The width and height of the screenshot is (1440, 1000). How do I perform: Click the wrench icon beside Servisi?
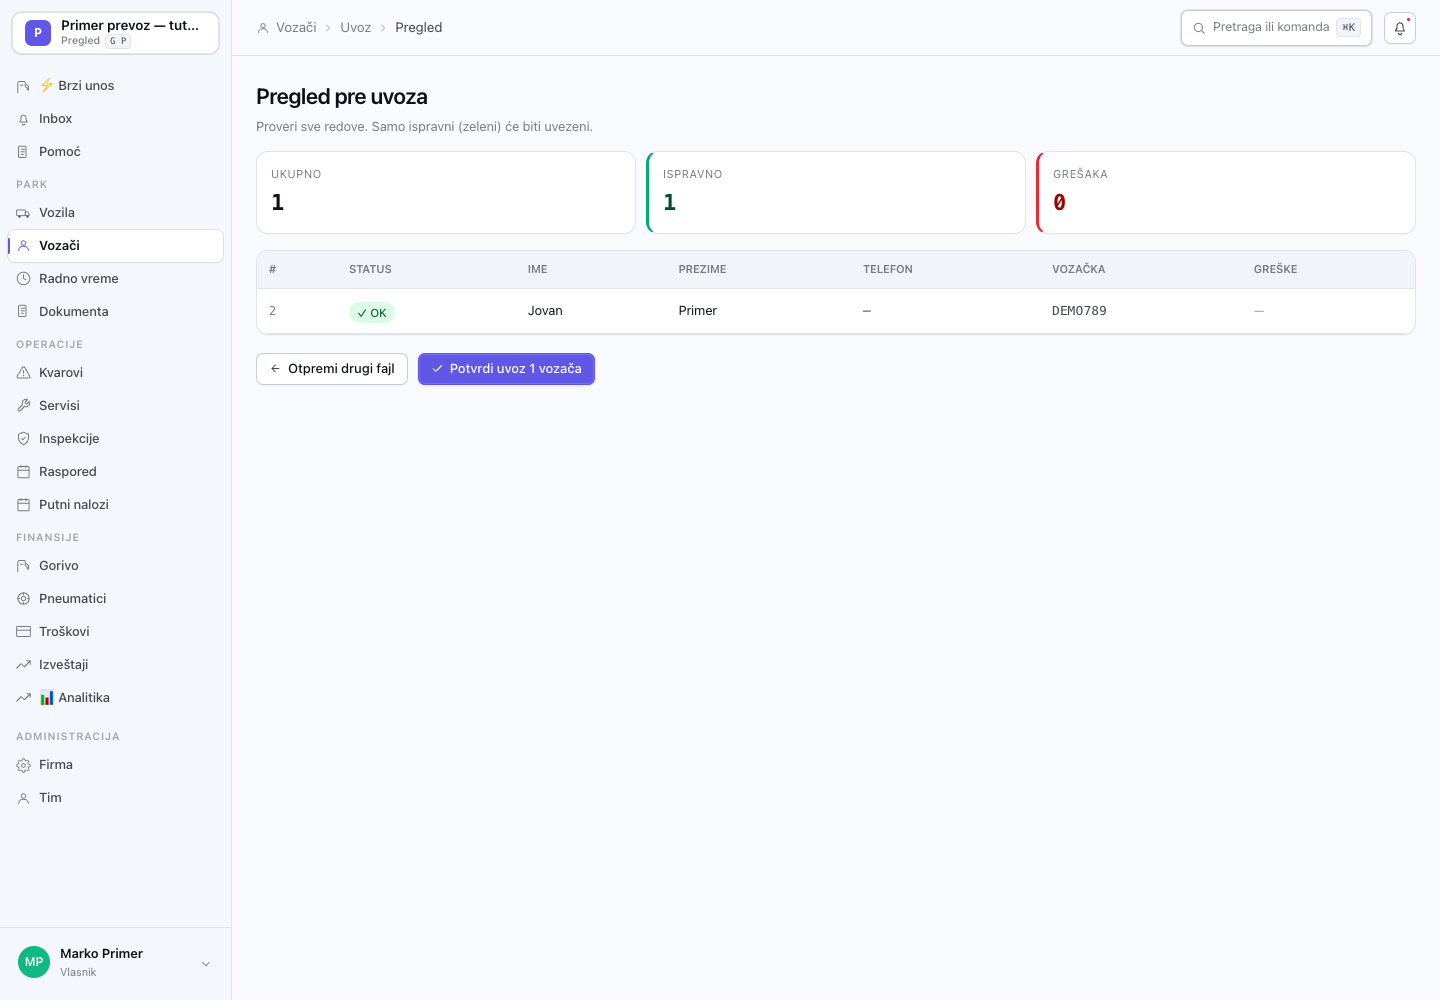click(x=23, y=406)
